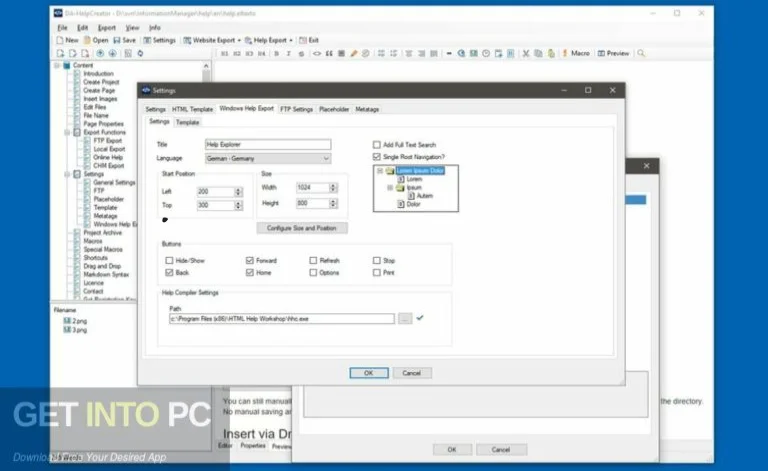
Task: Click the move page down arrow icon
Action: coord(113,53)
